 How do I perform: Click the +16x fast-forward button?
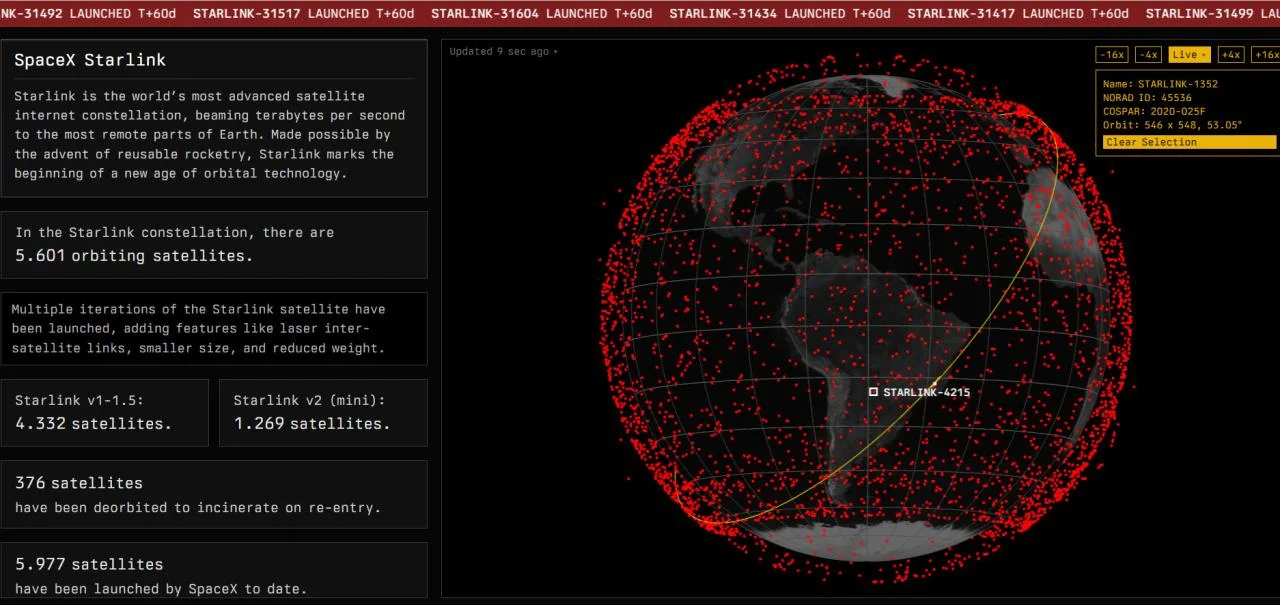(x=1265, y=54)
